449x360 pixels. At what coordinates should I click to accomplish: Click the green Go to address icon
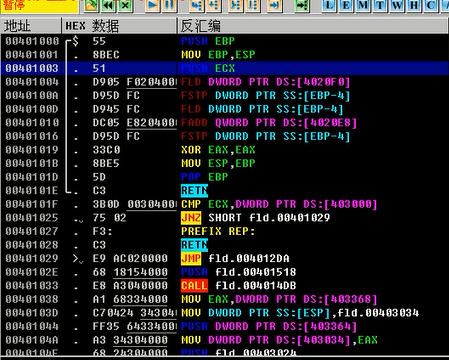click(302, 6)
